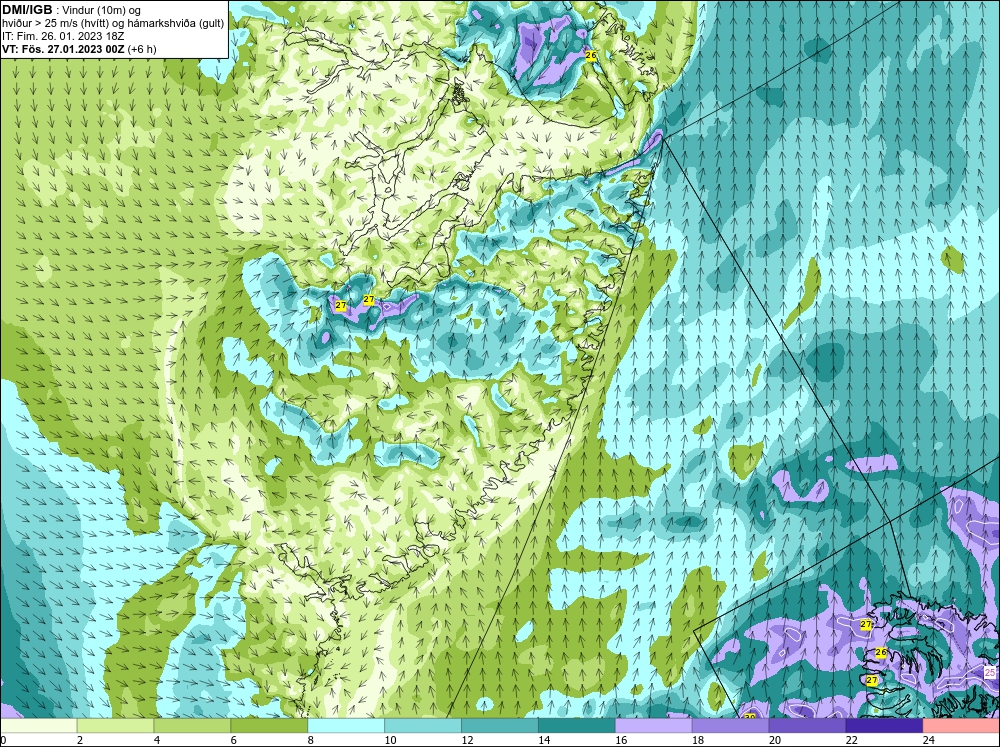Viewport: 1000px width, 747px height.
Task: Click the '12' scale label
Action: coord(467,740)
